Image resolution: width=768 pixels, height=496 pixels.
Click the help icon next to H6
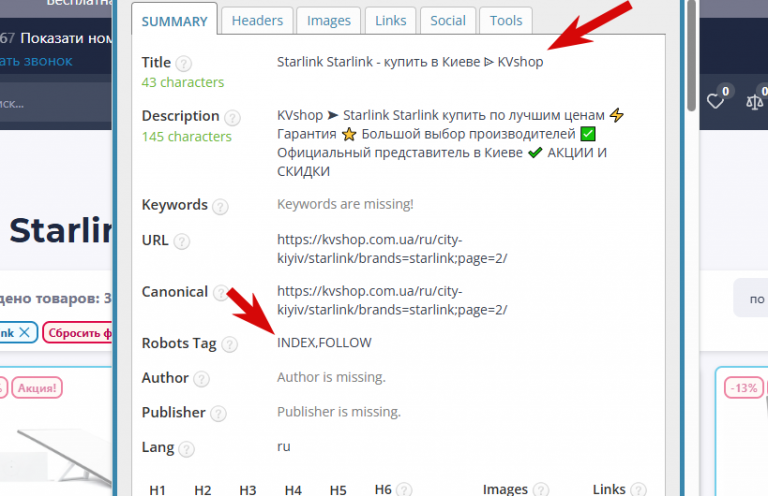pyautogui.click(x=404, y=490)
